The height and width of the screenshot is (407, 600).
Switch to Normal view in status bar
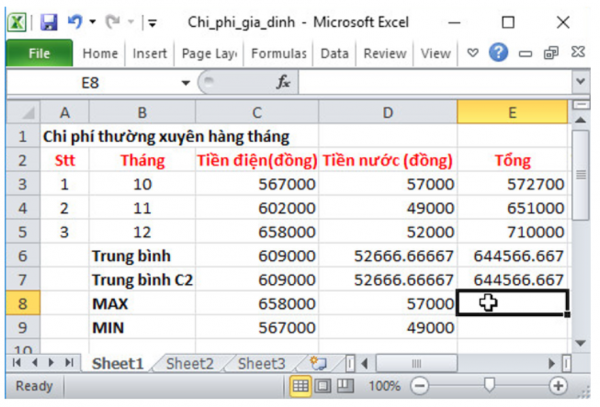coord(300,386)
